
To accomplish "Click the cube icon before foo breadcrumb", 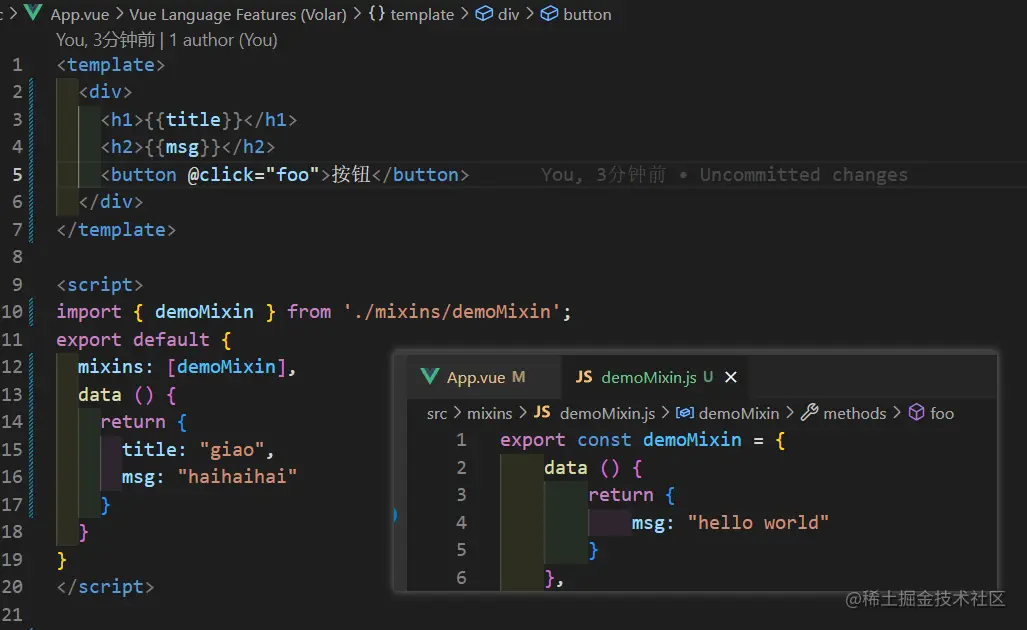I will click(916, 412).
